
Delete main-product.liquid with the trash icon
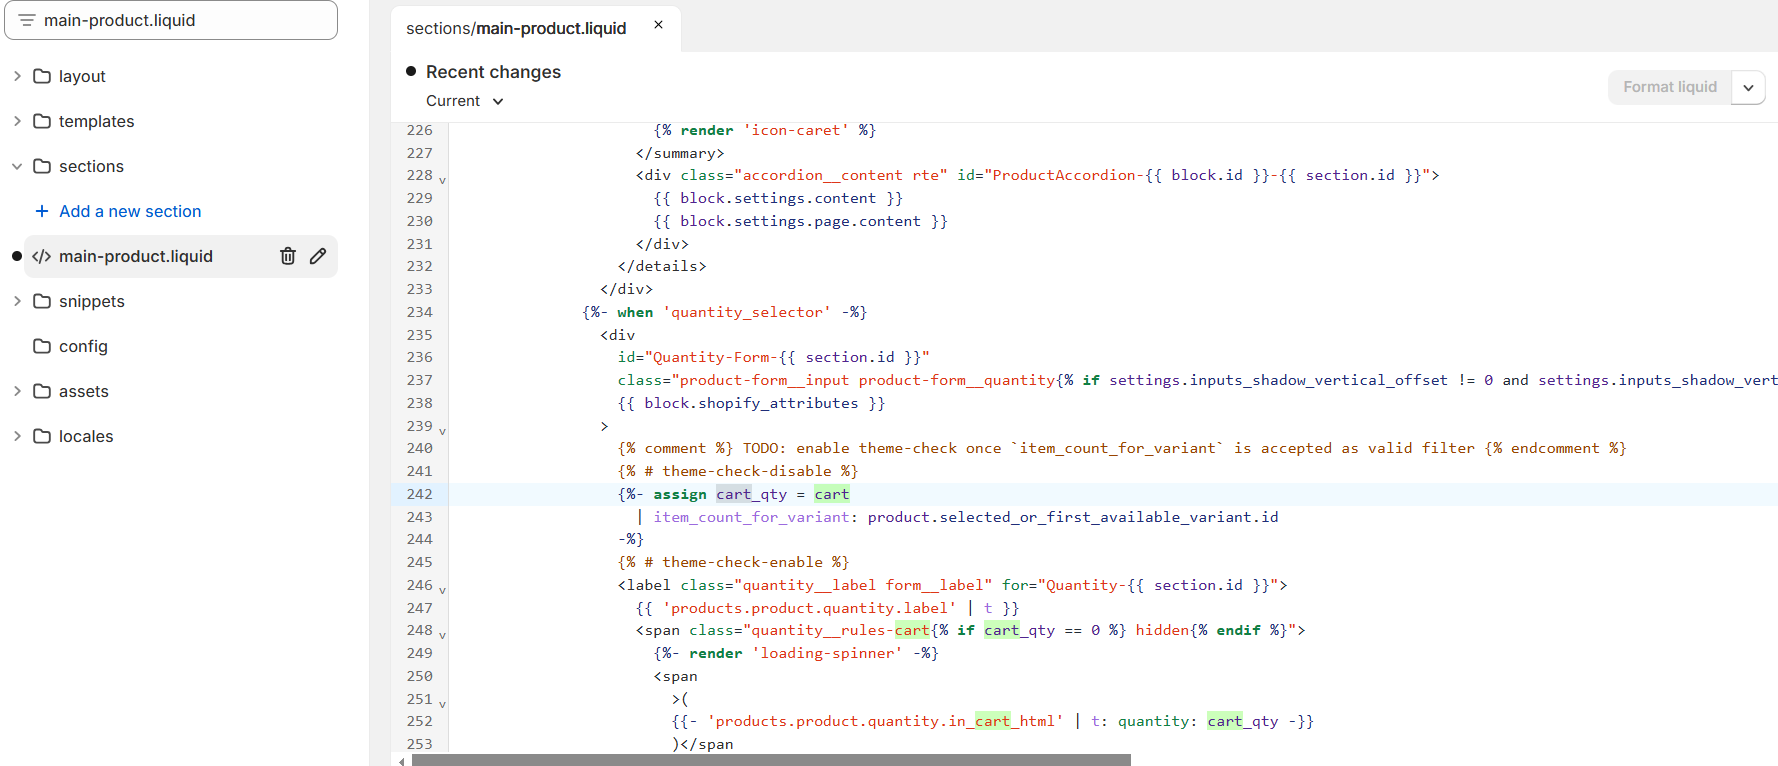288,256
